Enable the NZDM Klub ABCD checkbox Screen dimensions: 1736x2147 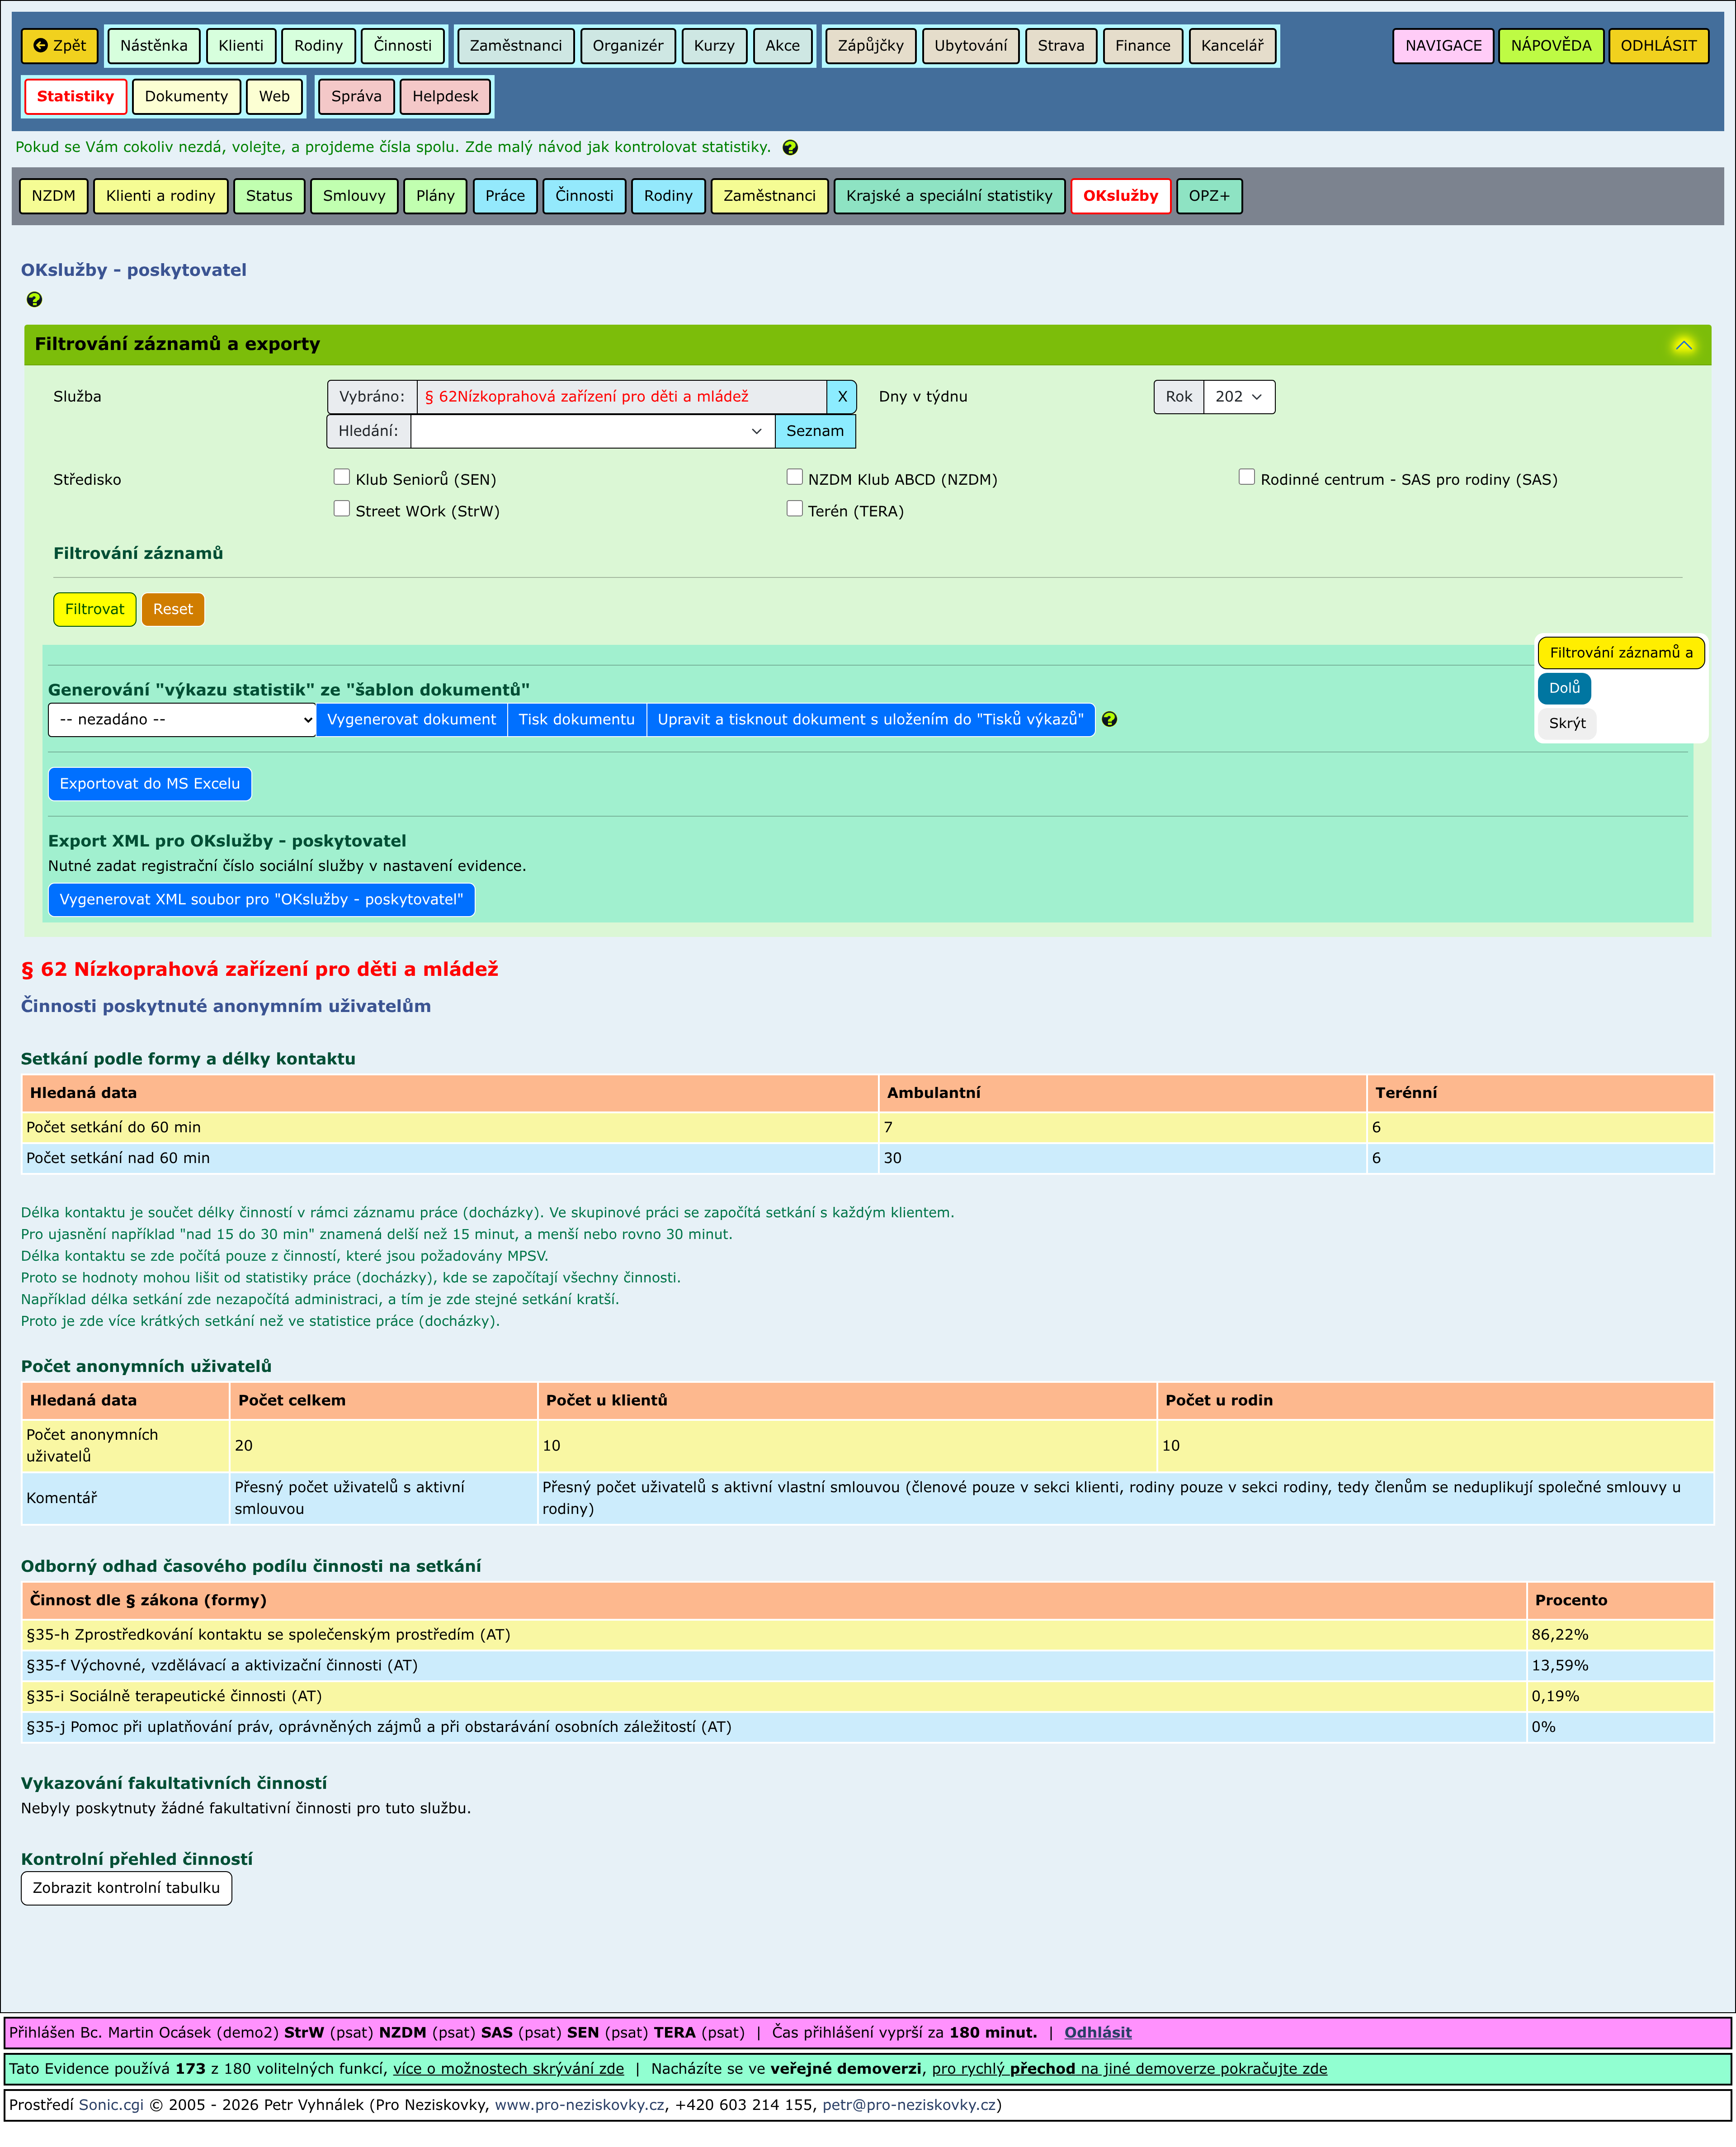pyautogui.click(x=795, y=477)
